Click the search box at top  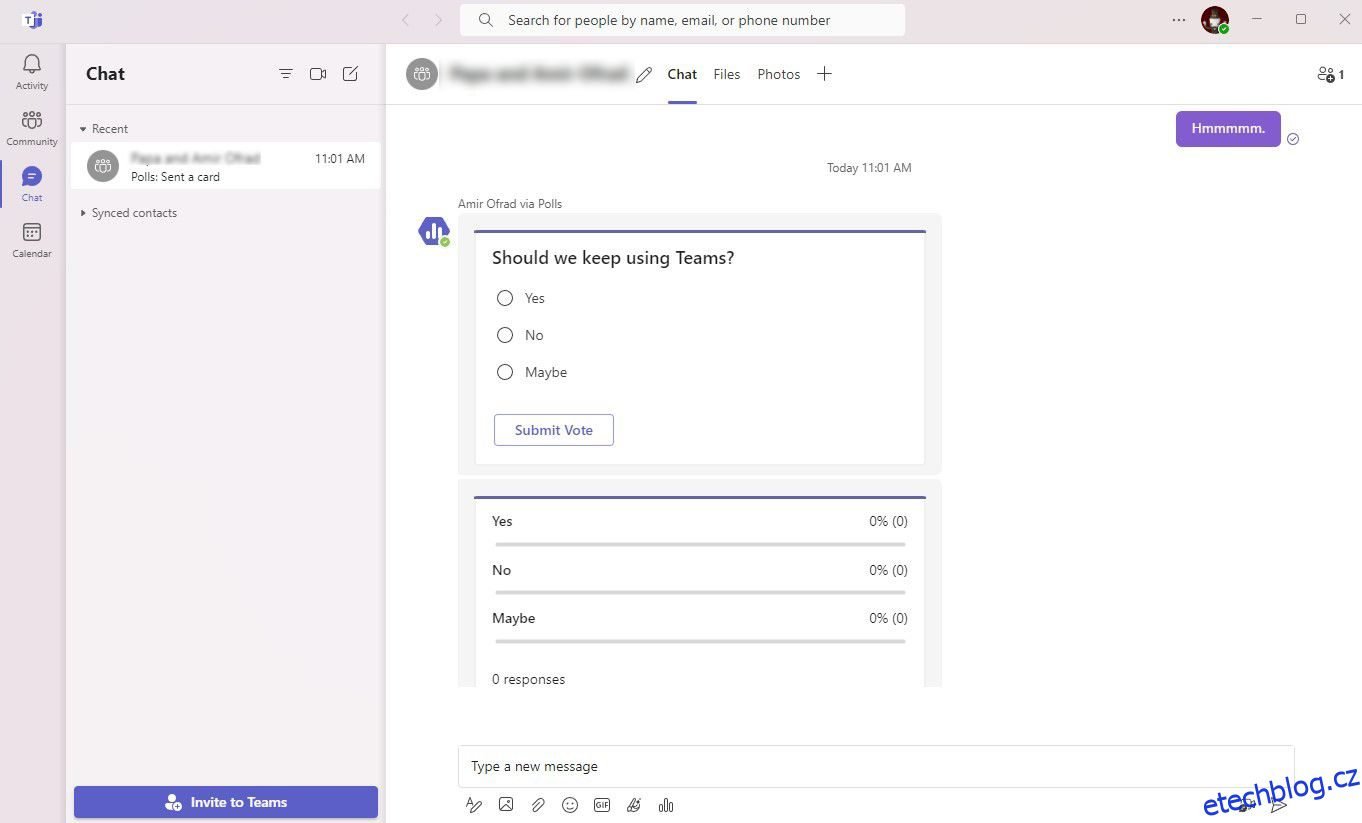[682, 20]
